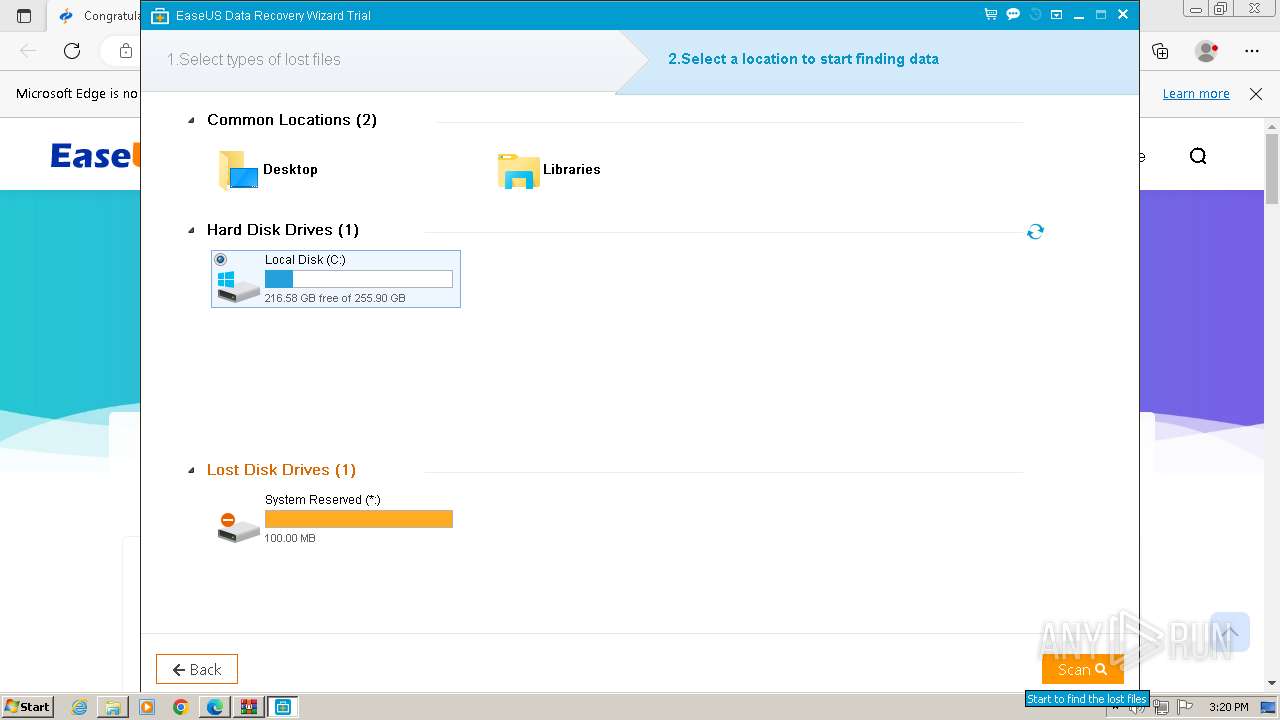Refresh the Edge page
Image resolution: width=1280 pixels, height=720 pixels.
point(72,51)
